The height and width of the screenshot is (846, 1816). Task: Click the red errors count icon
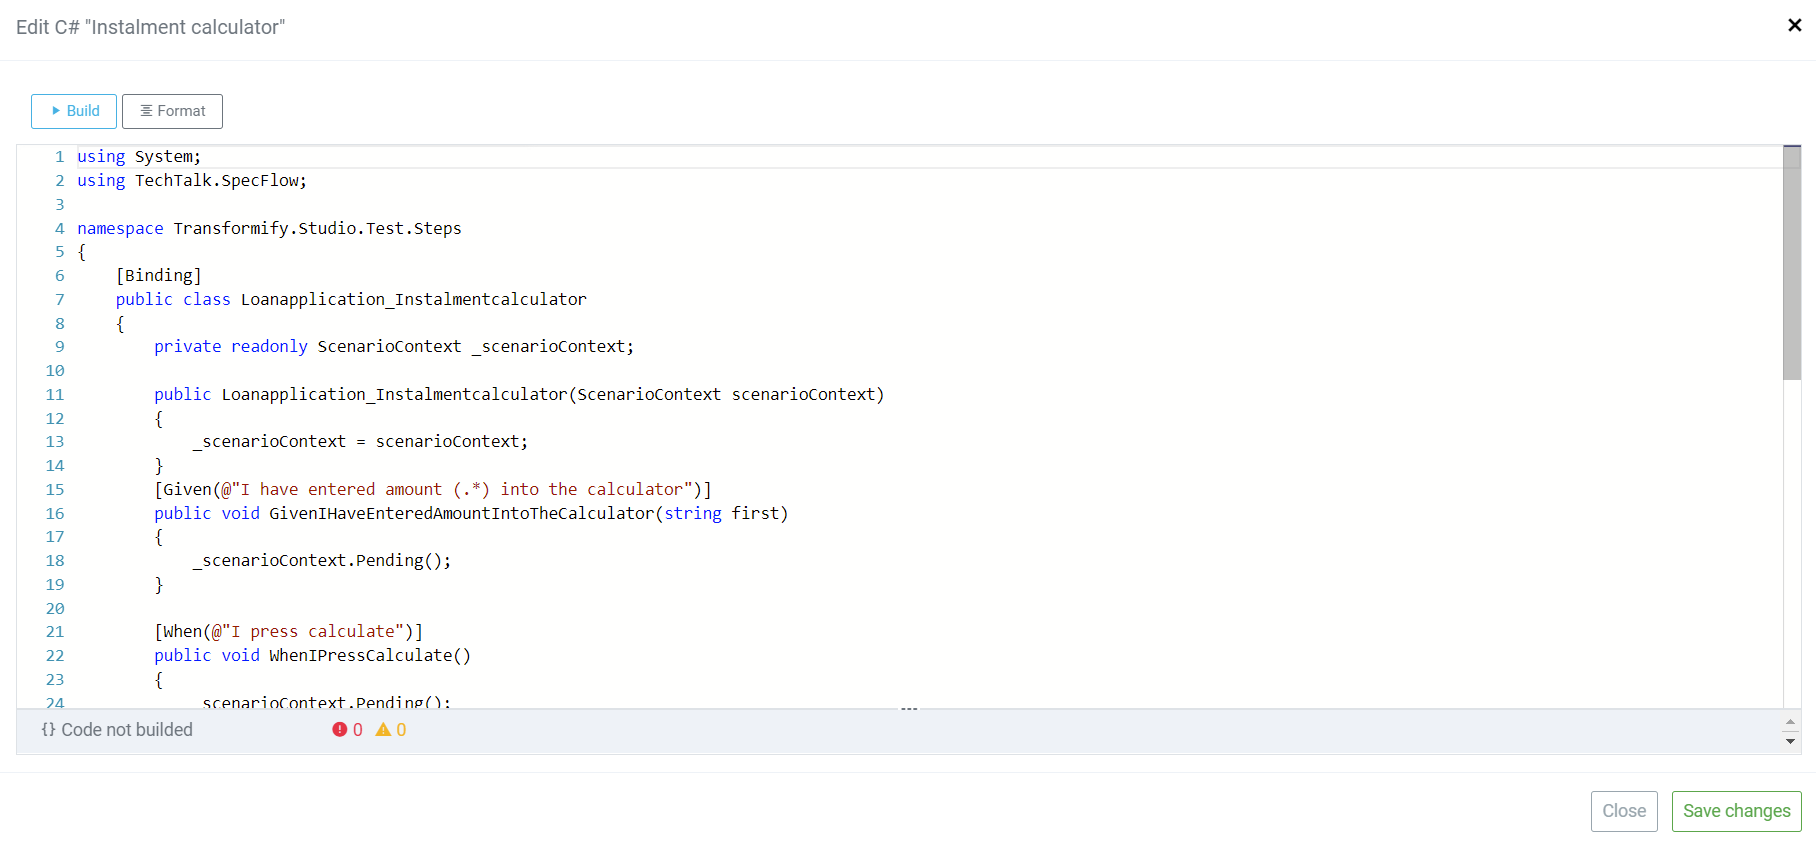click(340, 730)
